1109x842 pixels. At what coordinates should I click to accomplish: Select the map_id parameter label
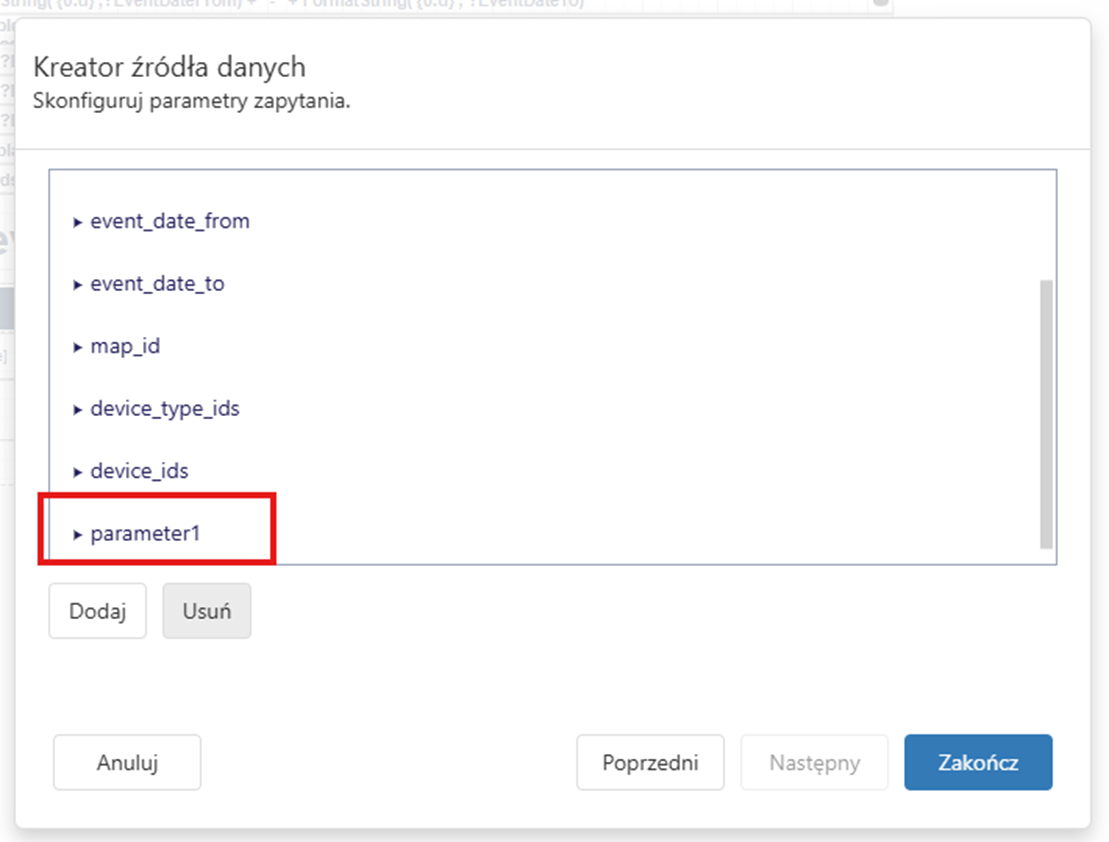(125, 347)
